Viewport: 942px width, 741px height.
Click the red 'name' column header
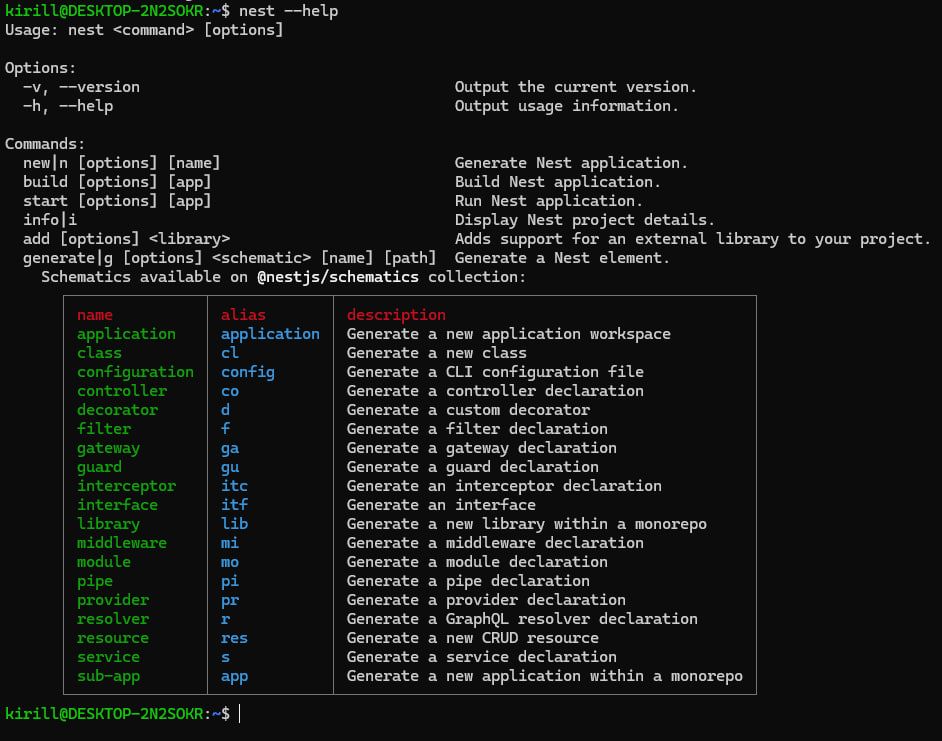pos(95,315)
